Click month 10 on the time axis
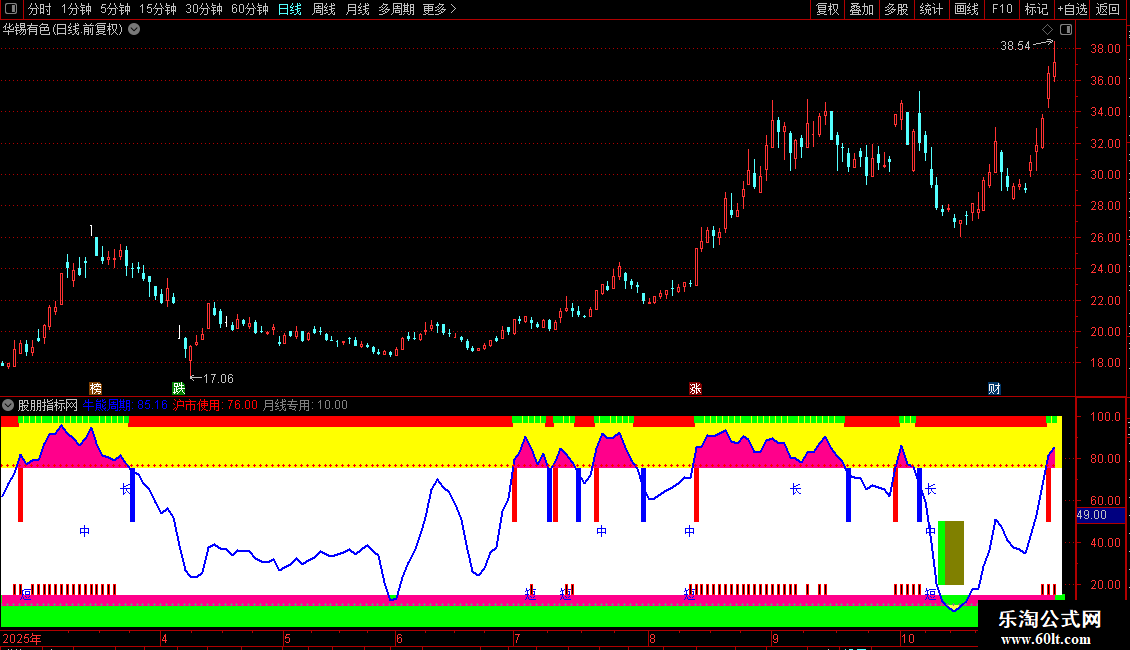 point(908,638)
